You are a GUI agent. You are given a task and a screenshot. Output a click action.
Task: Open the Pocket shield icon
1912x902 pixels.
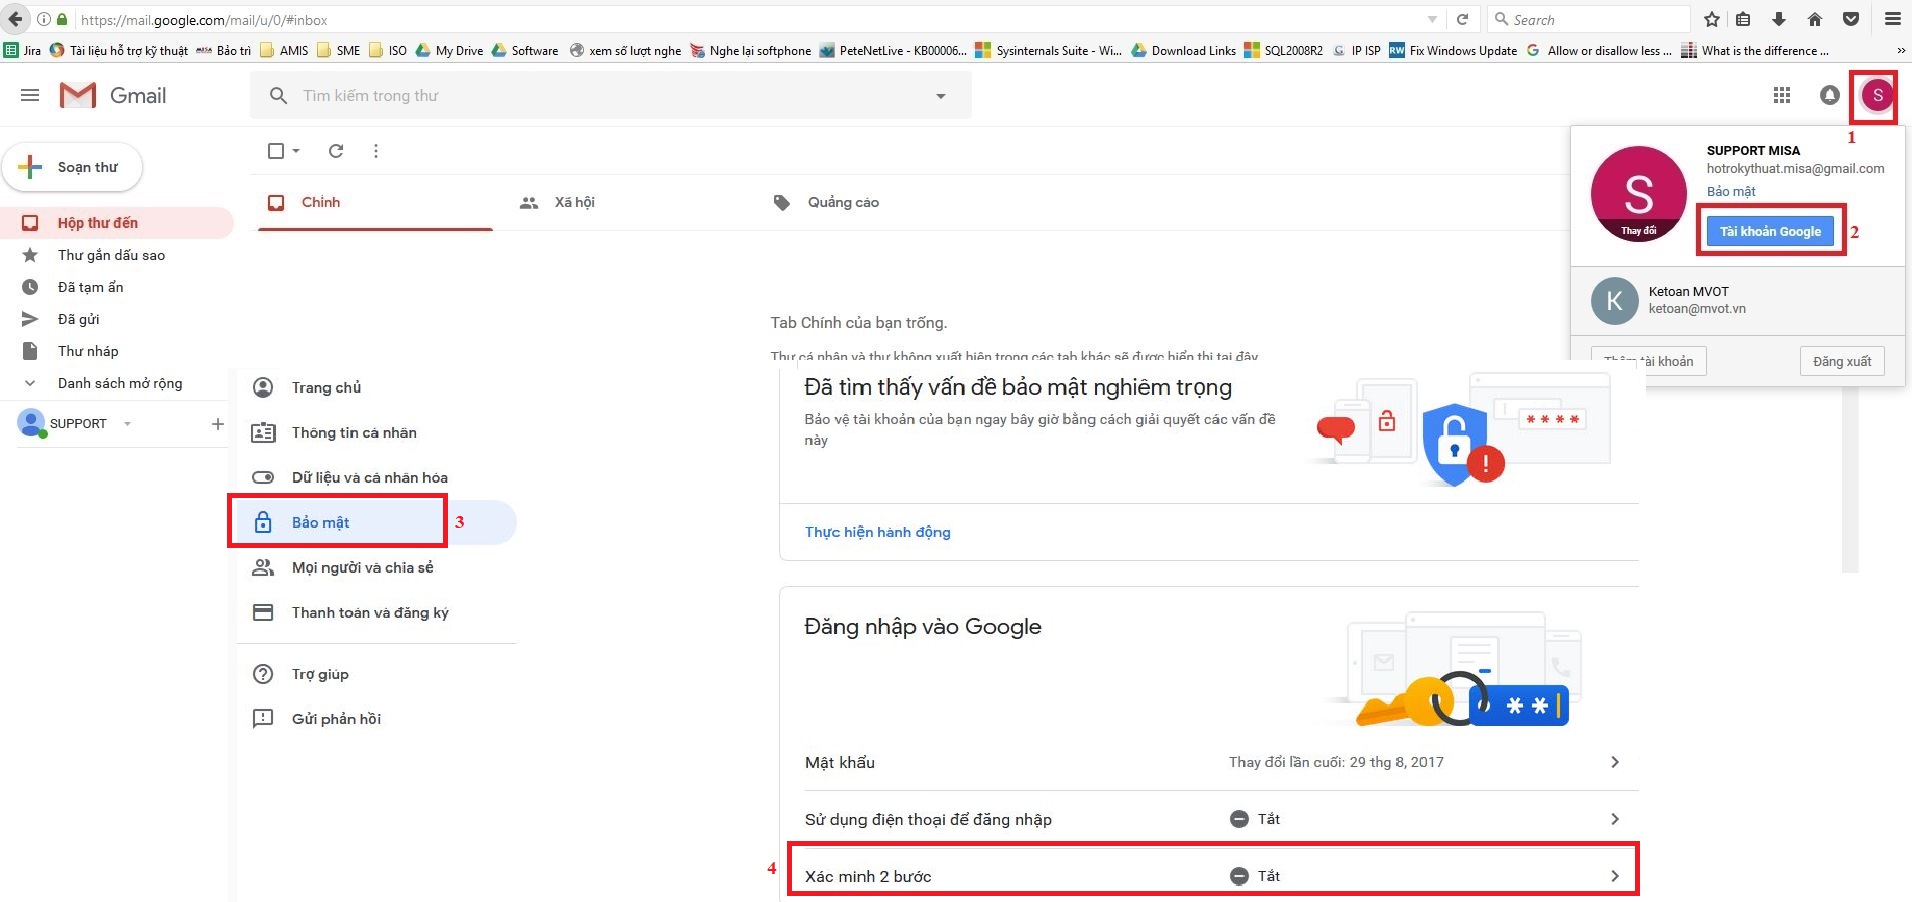[1851, 19]
